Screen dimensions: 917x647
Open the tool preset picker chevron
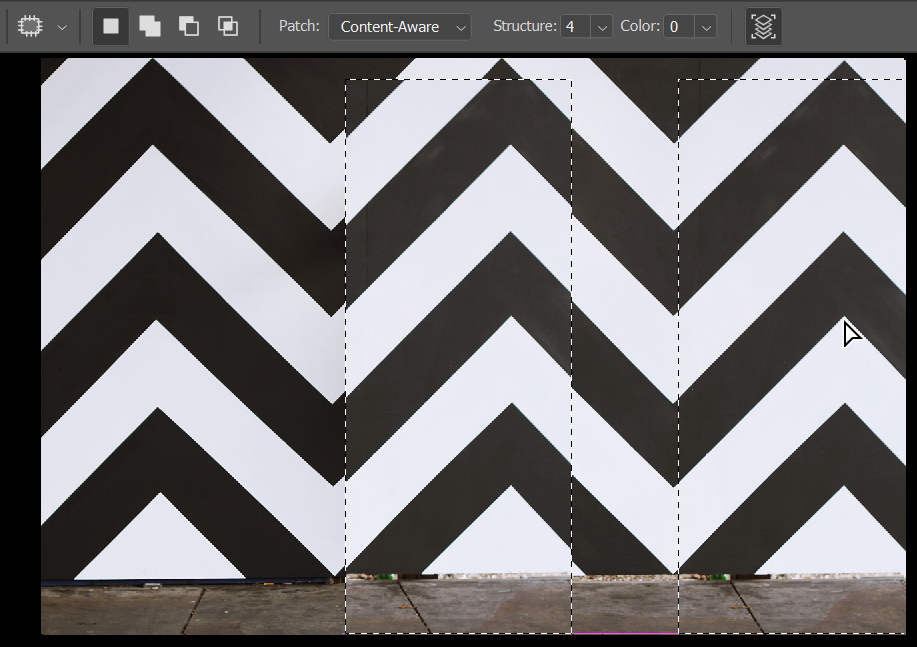[x=62, y=27]
